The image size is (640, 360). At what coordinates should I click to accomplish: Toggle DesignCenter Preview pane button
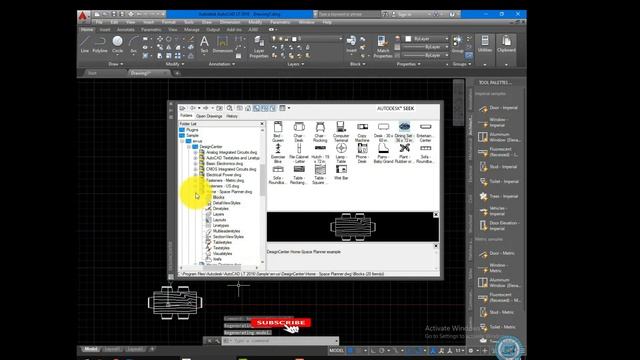pos(264,108)
